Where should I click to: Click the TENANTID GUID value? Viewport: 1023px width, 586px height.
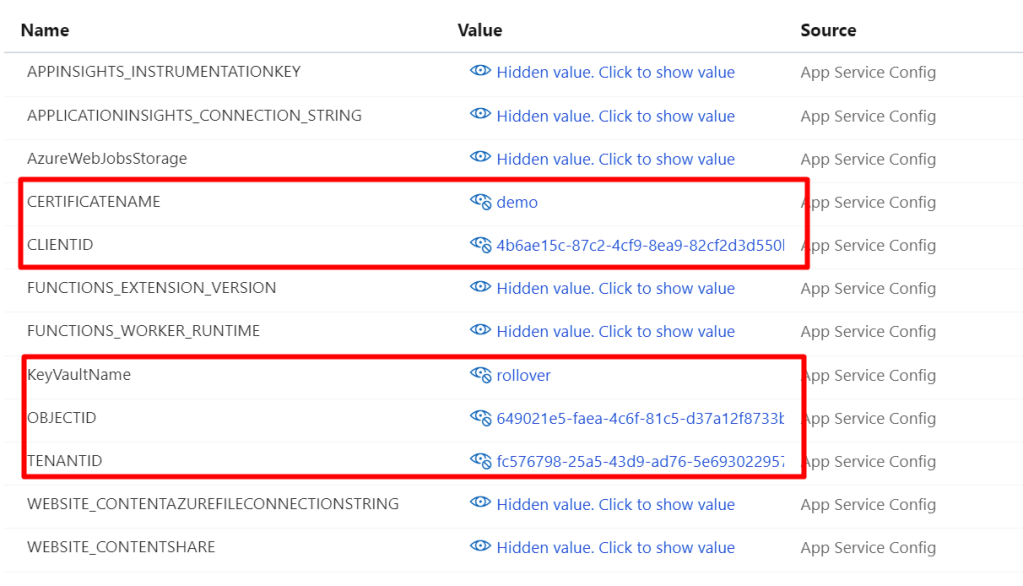(640, 461)
